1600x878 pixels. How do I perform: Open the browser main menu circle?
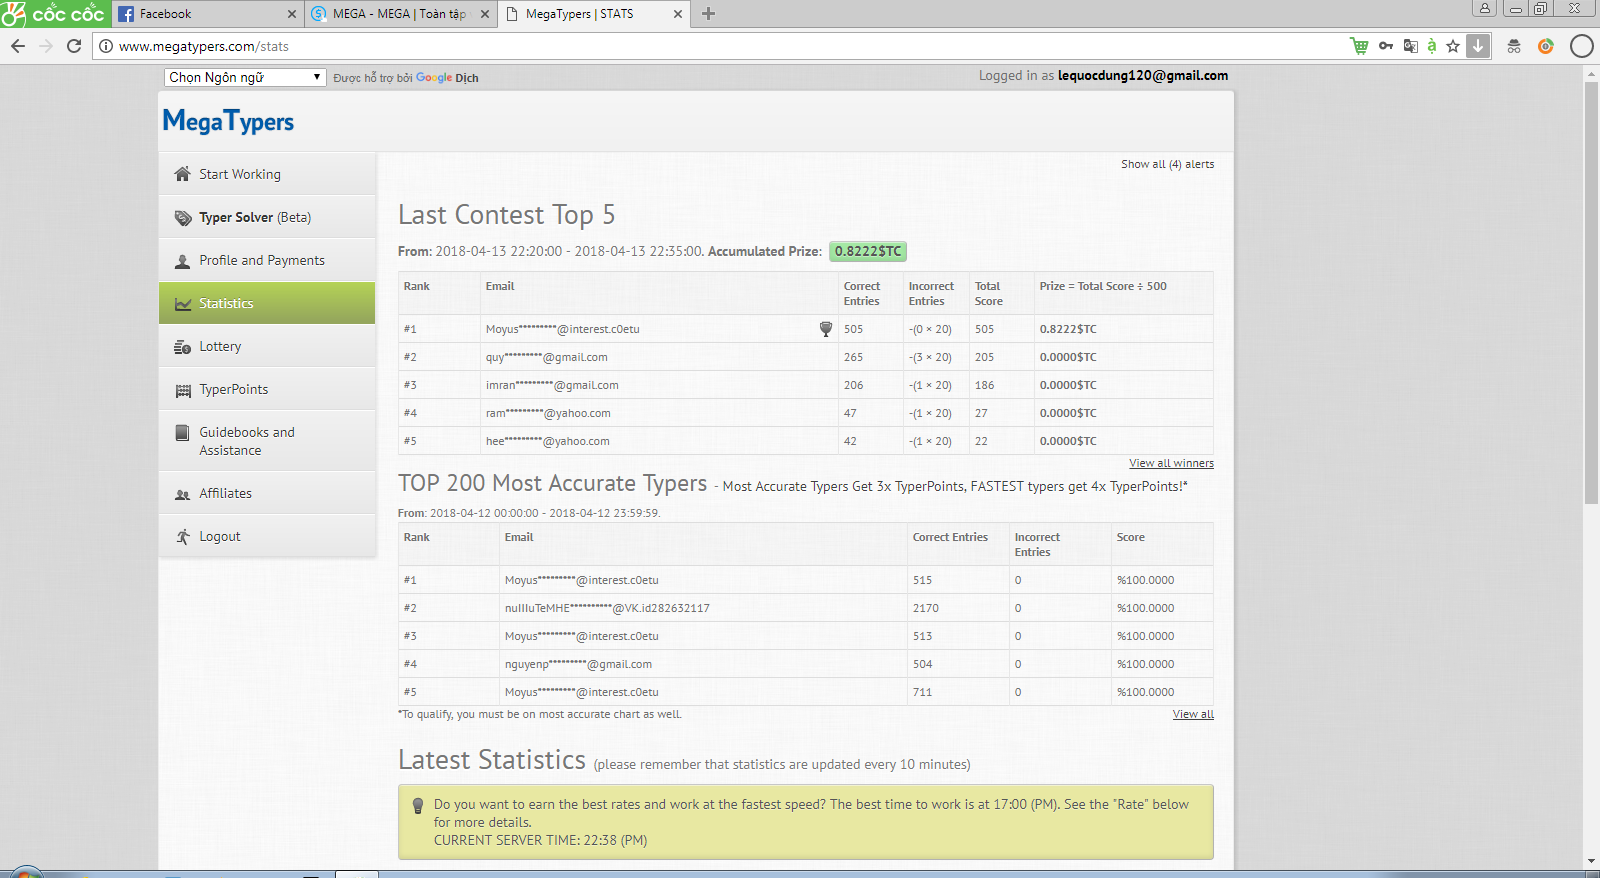coord(1581,46)
